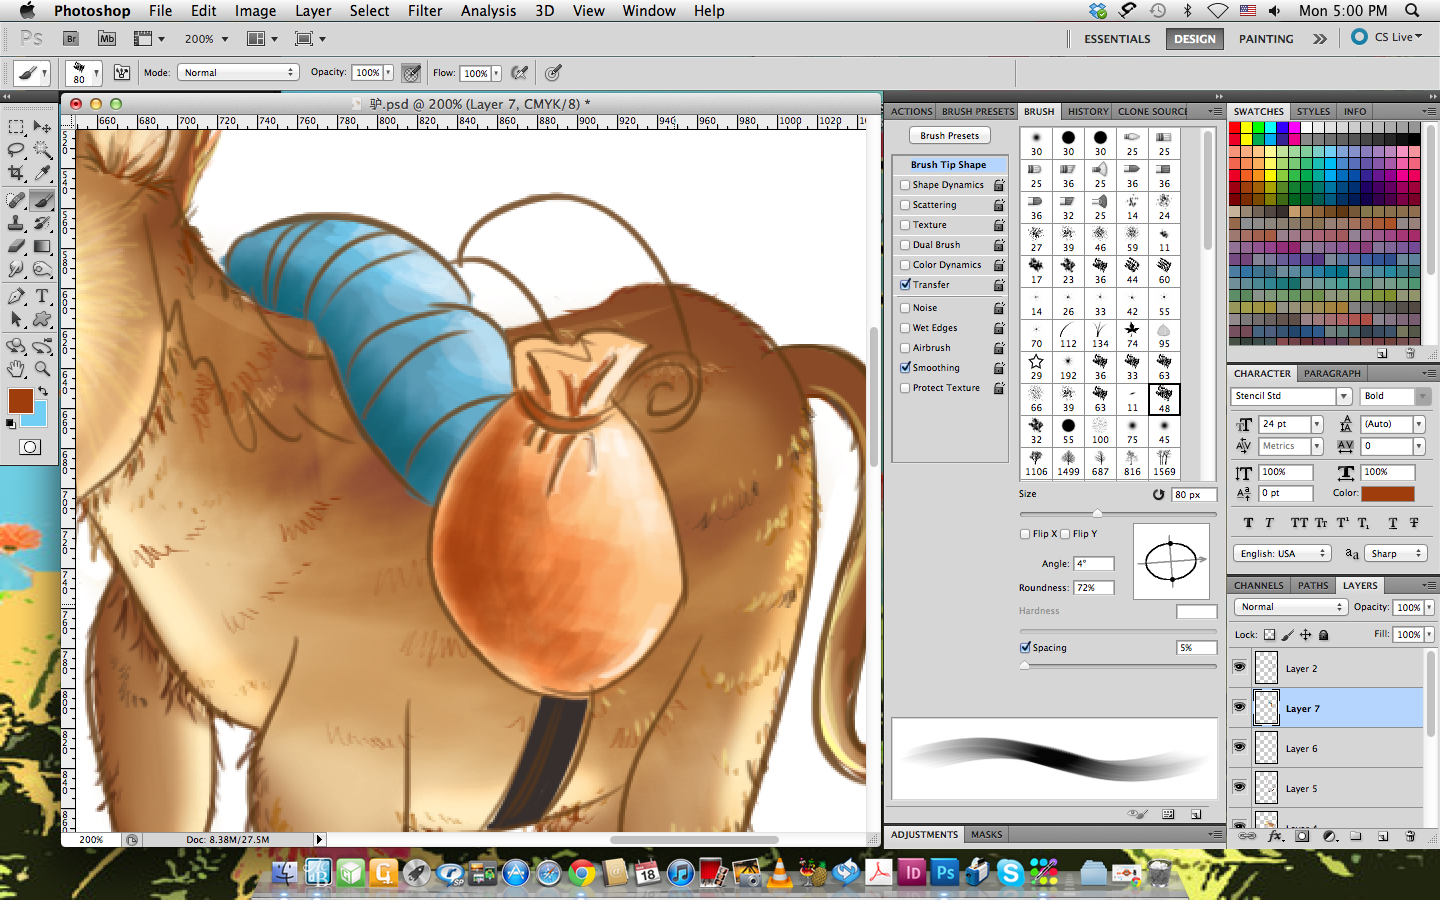Viewport: 1440px width, 900px height.
Task: Switch to the Painting workspace
Action: 1266,39
